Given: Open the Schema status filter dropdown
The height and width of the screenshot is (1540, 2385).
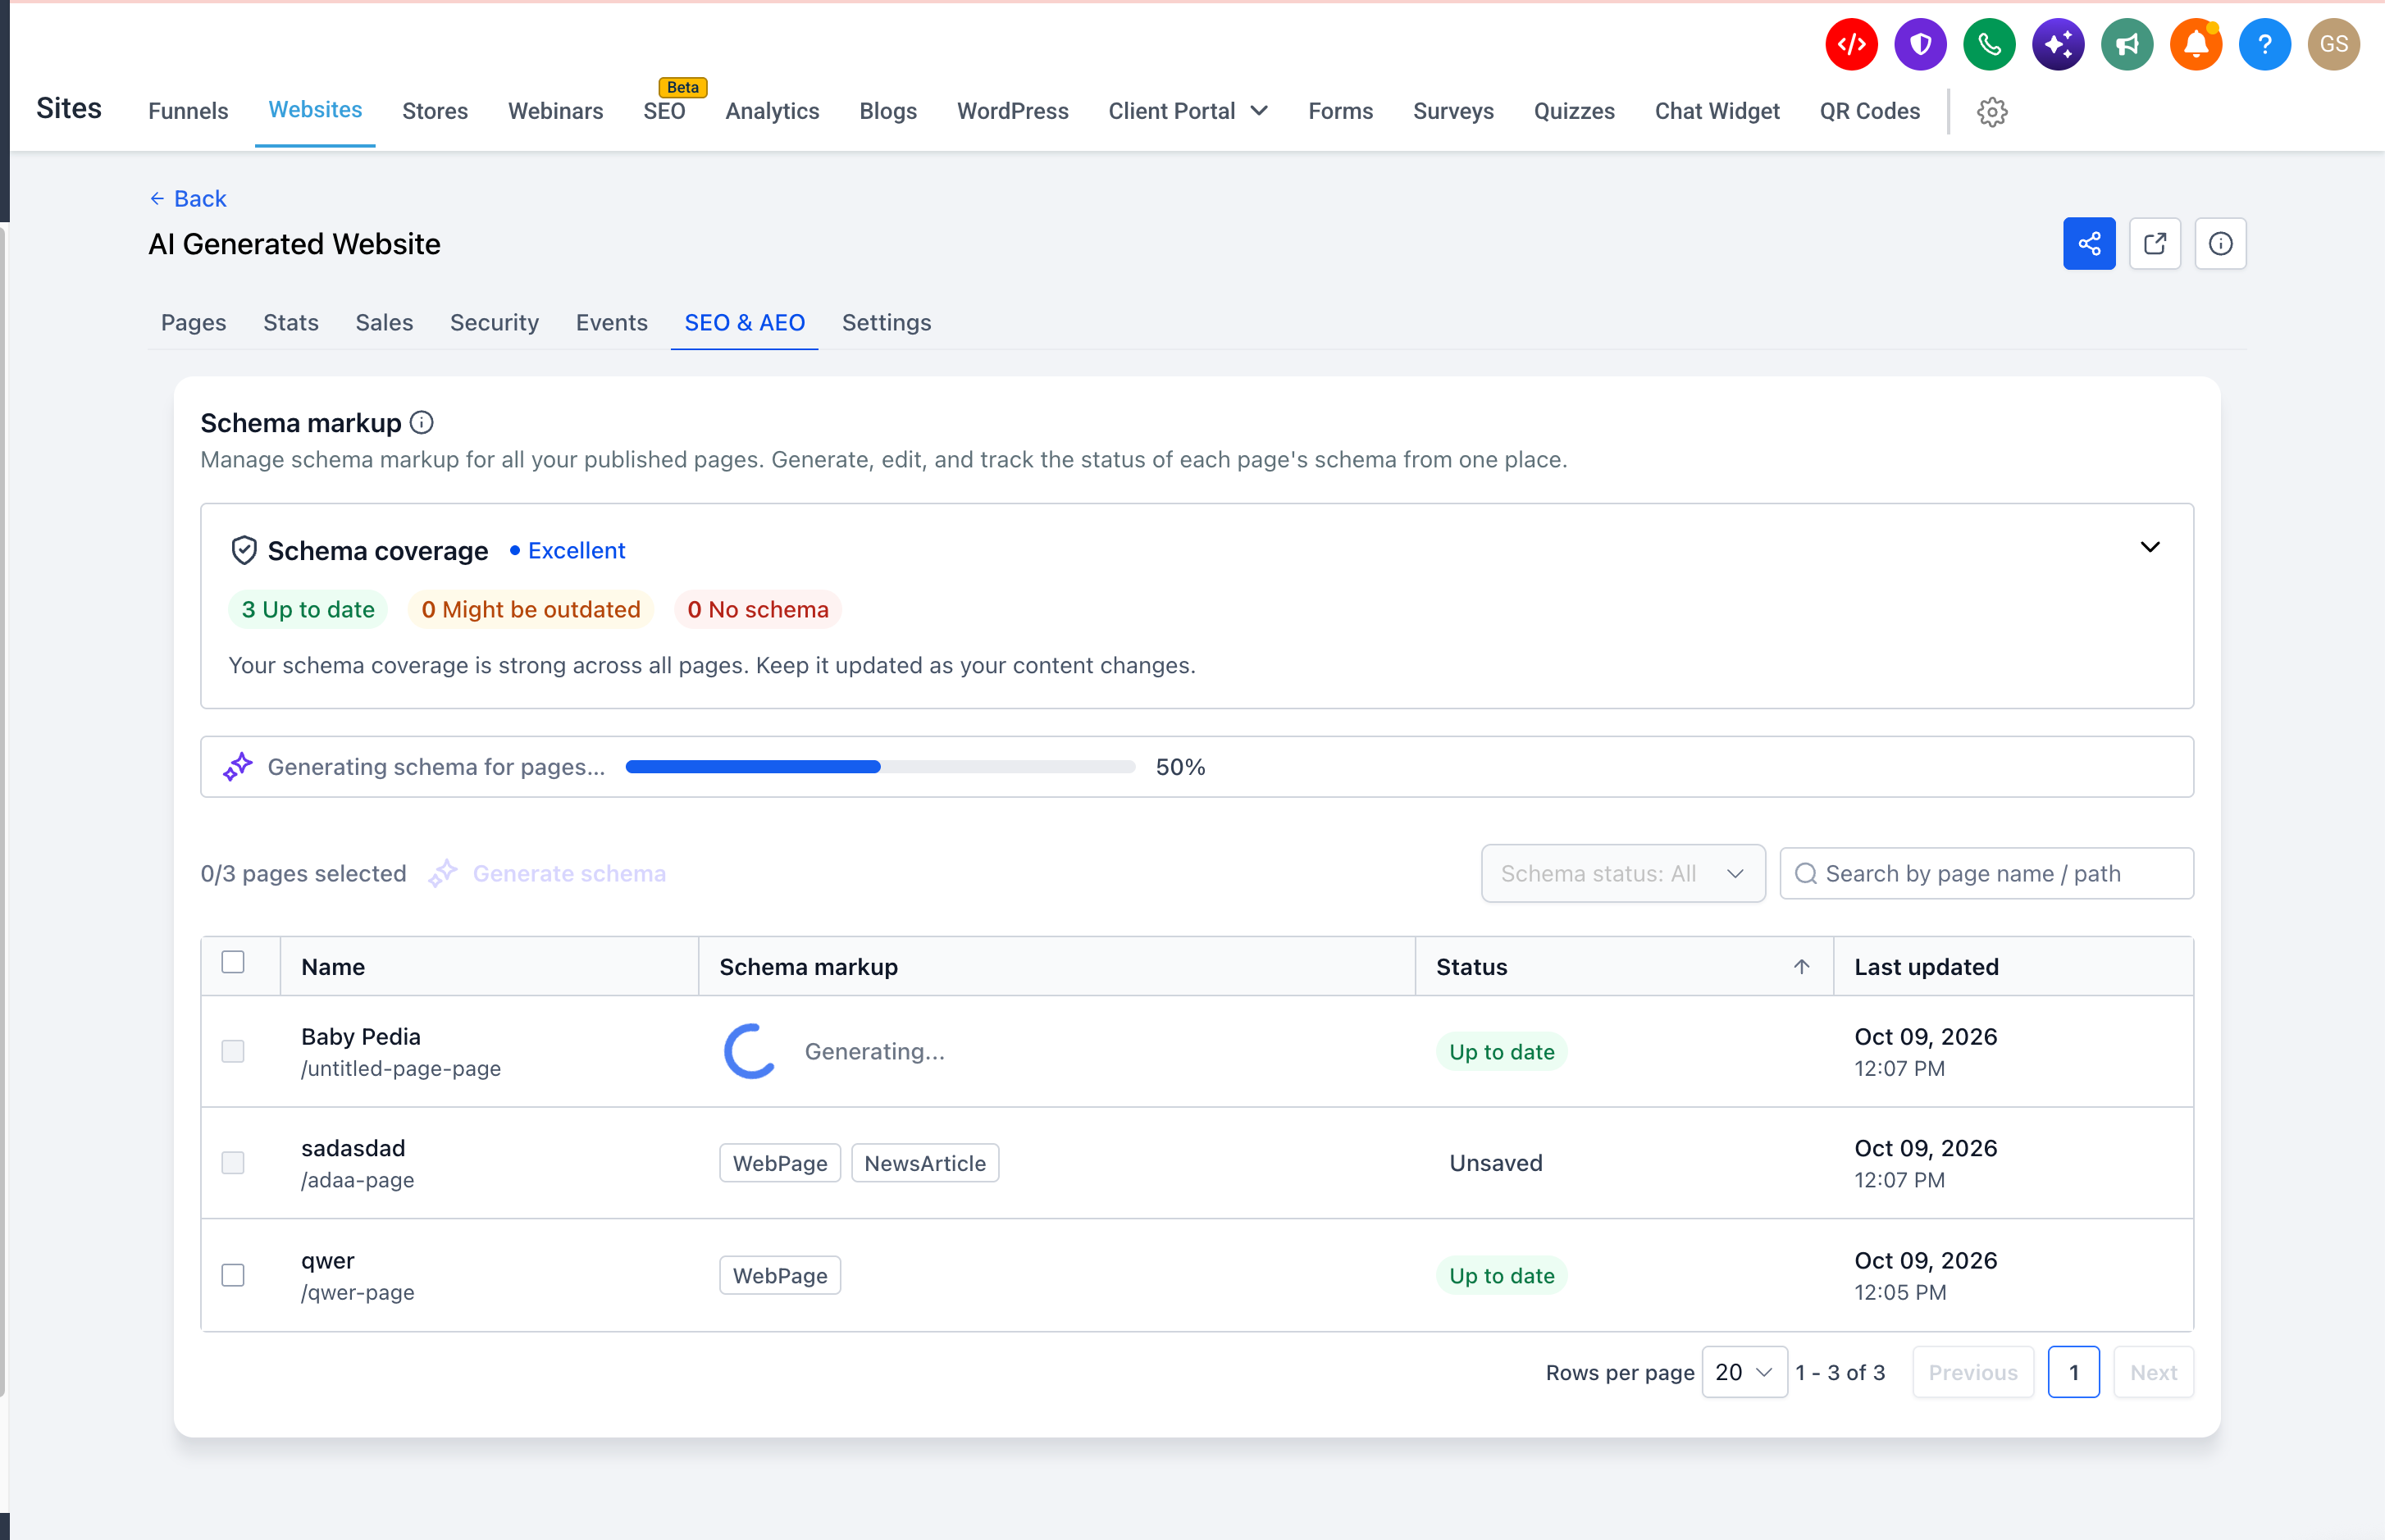Looking at the screenshot, I should (x=1623, y=873).
